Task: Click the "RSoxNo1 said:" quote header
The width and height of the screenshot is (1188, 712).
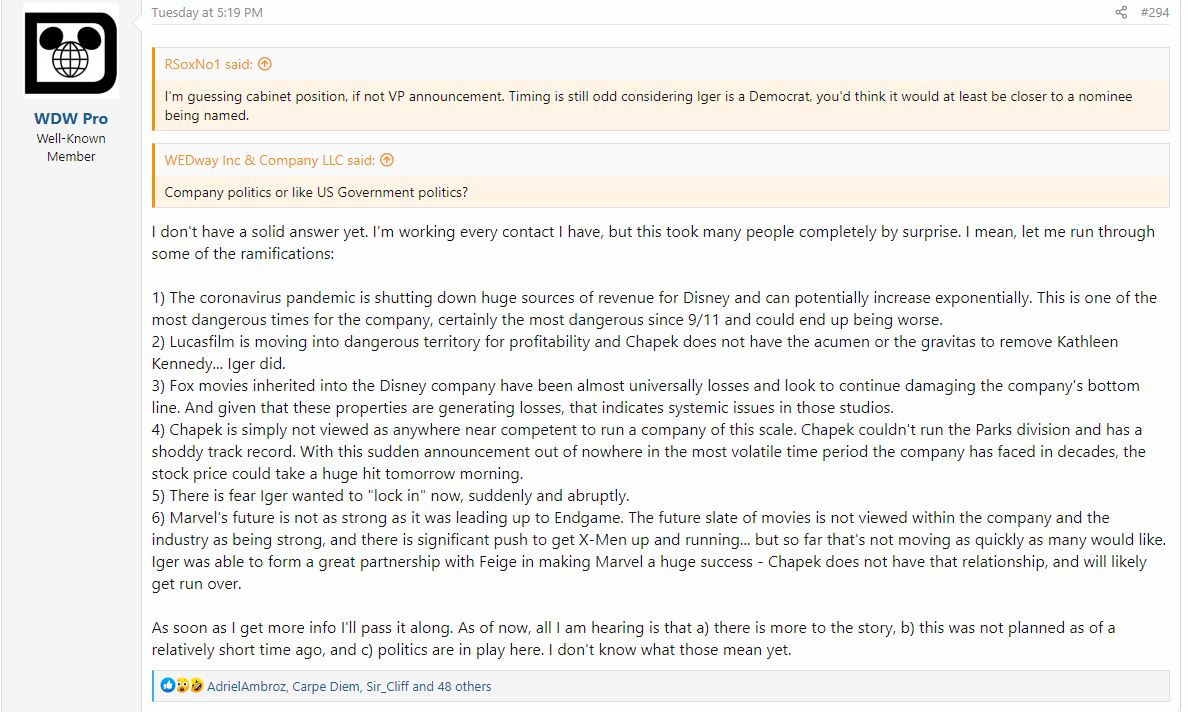Action: [x=208, y=64]
